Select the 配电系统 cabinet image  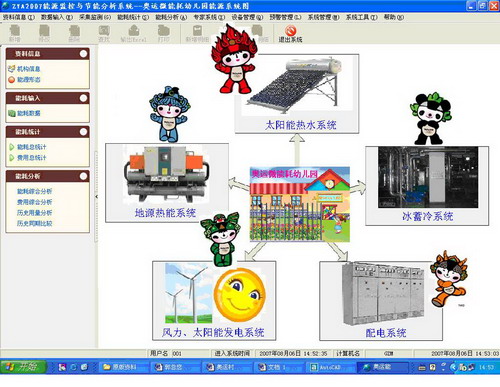pos(383,294)
